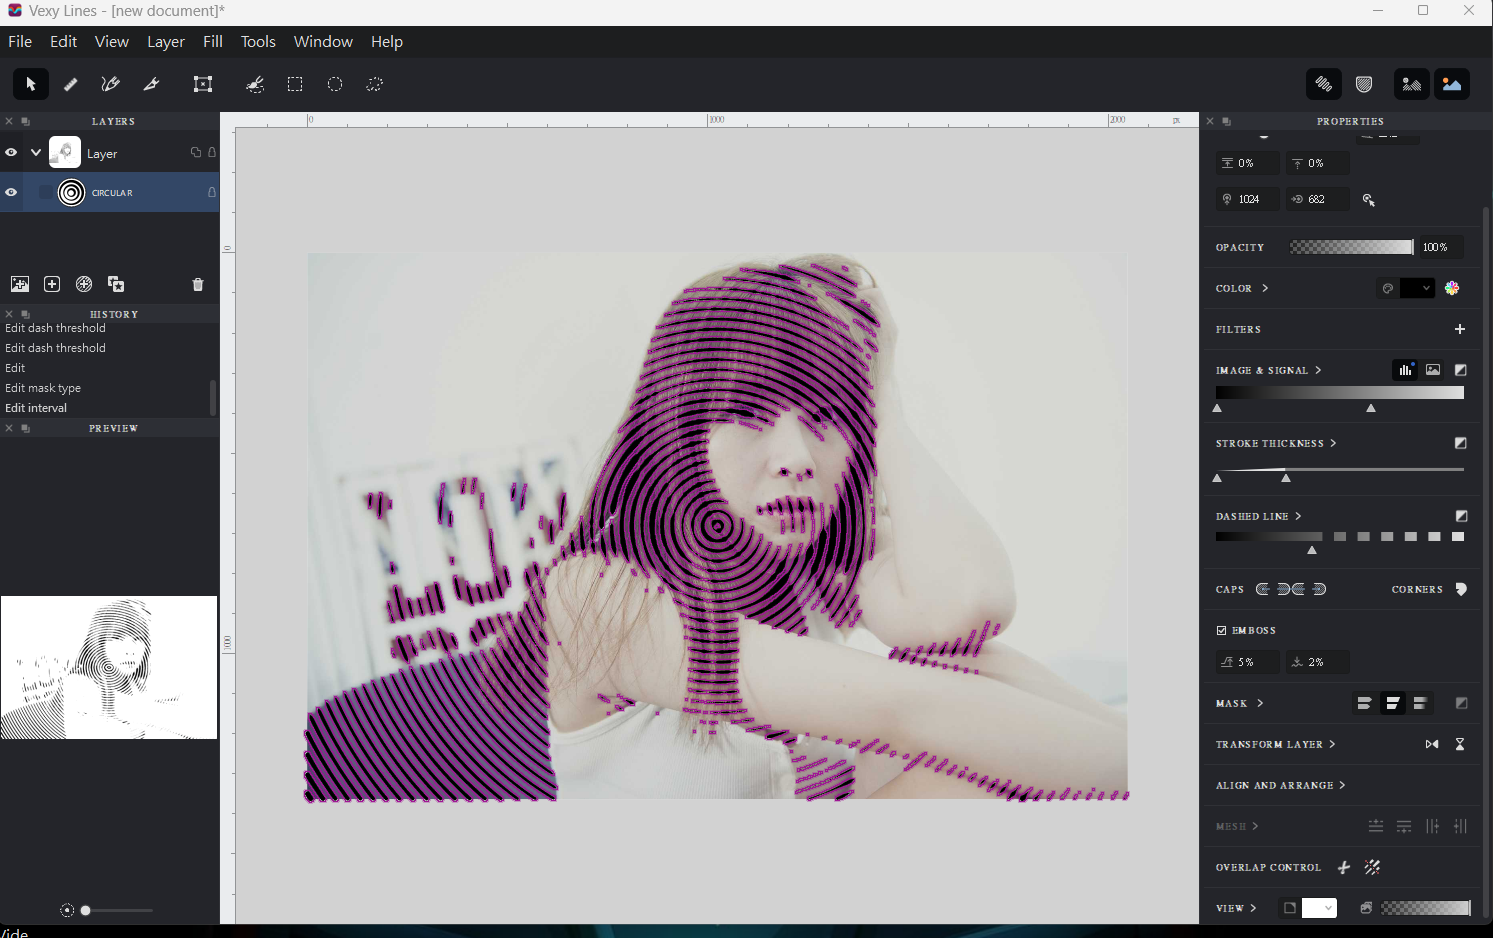Viewport: 1493px width, 938px height.
Task: Open the Fill menu
Action: tap(213, 41)
